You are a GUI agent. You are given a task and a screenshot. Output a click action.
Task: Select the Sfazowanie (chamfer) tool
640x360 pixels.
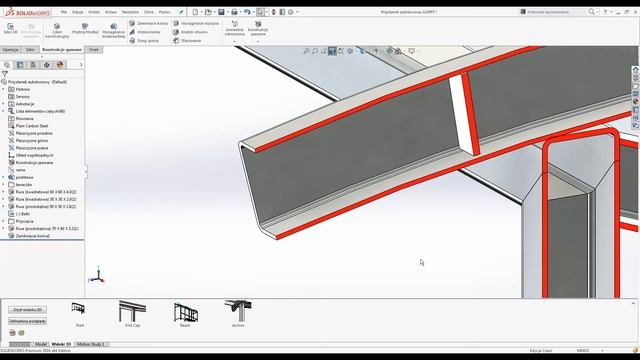[187, 40]
